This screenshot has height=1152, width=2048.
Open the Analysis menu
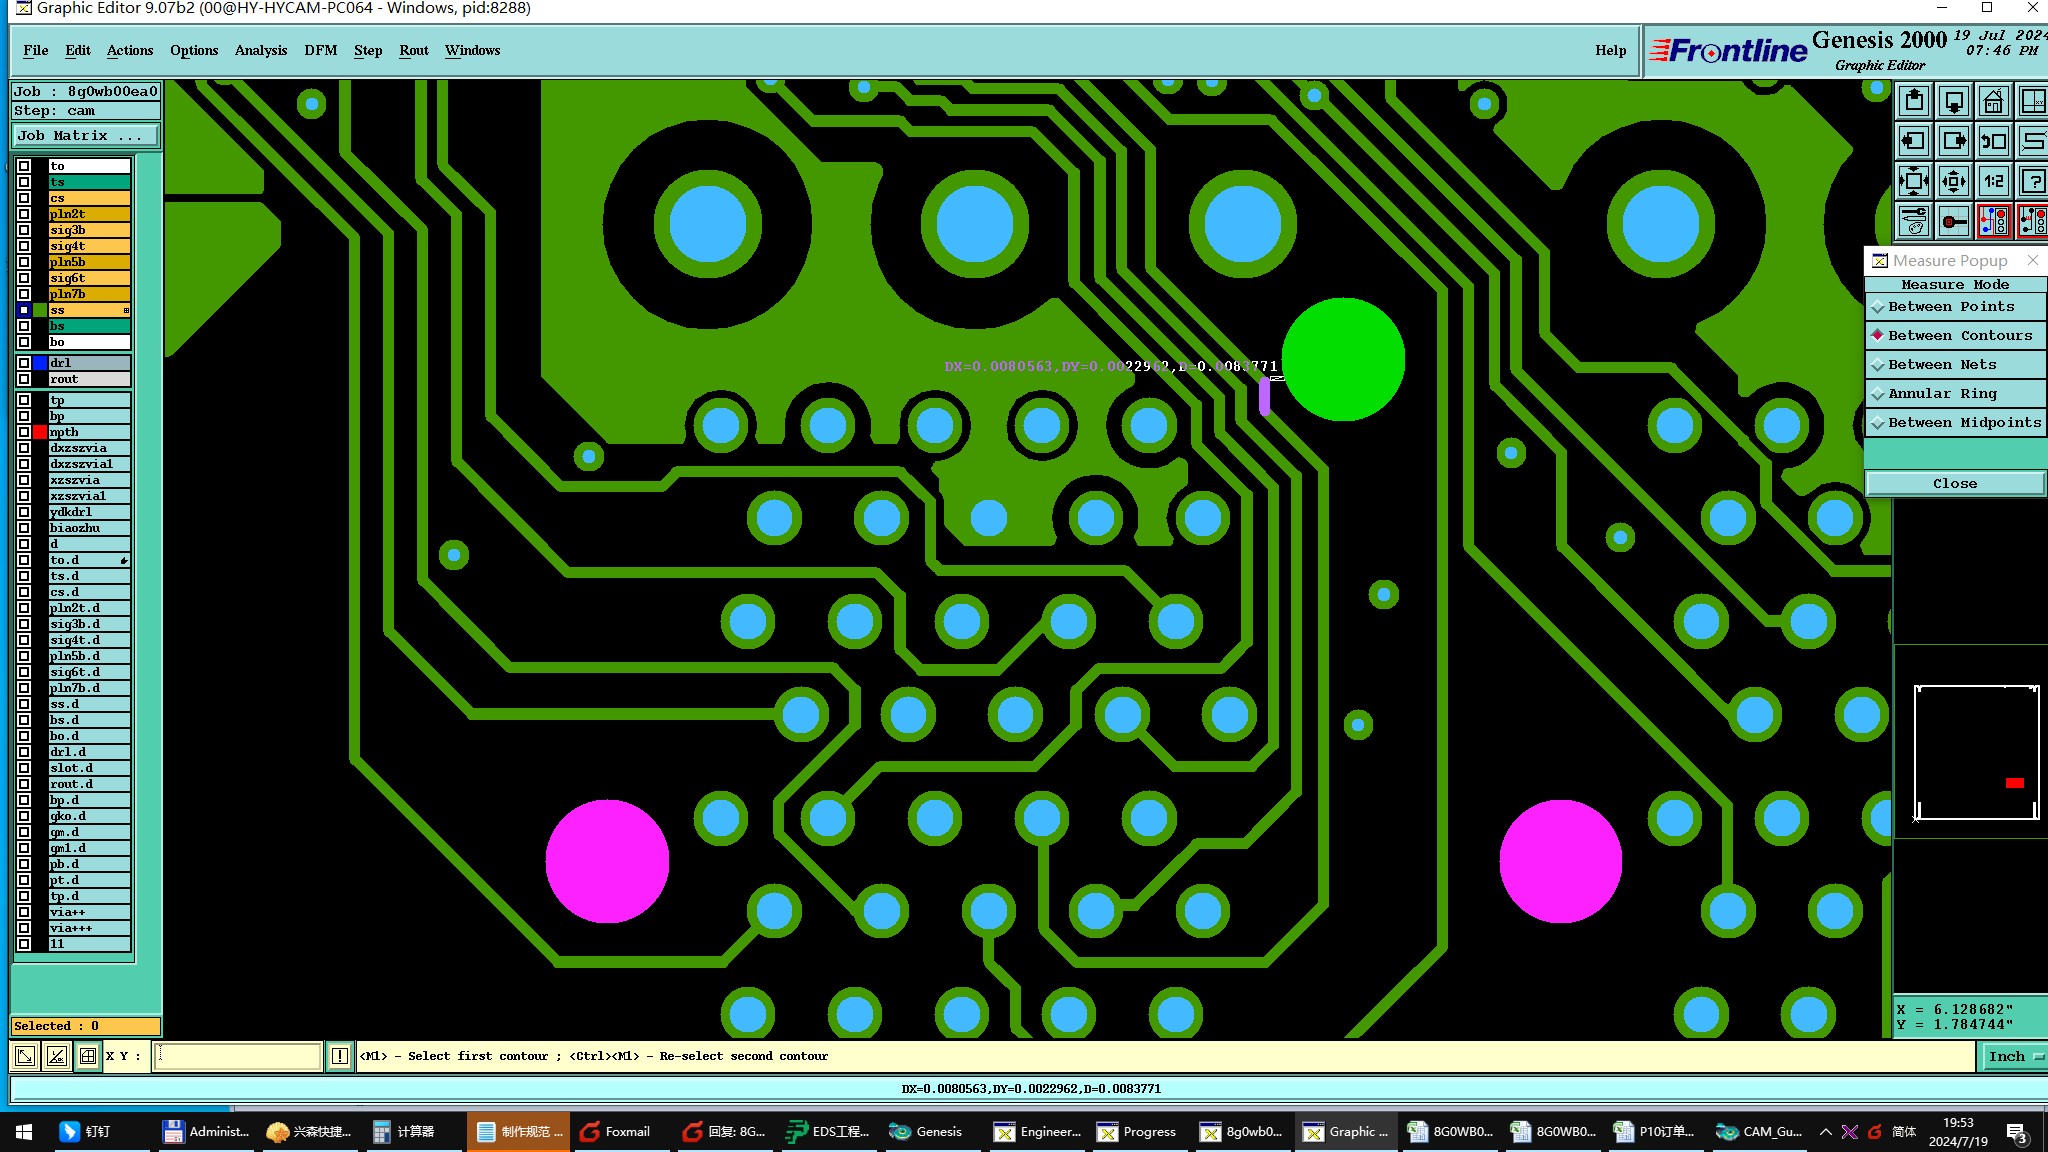[260, 50]
